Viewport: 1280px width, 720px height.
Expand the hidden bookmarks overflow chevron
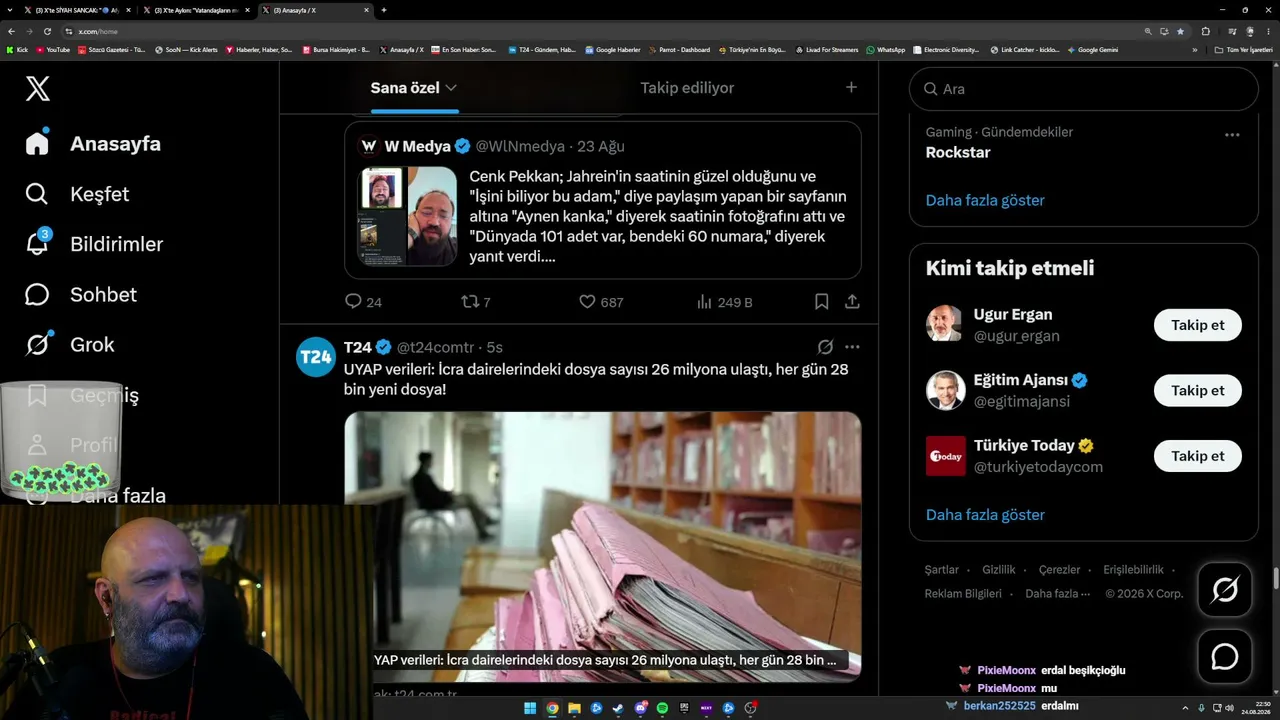click(1194, 50)
